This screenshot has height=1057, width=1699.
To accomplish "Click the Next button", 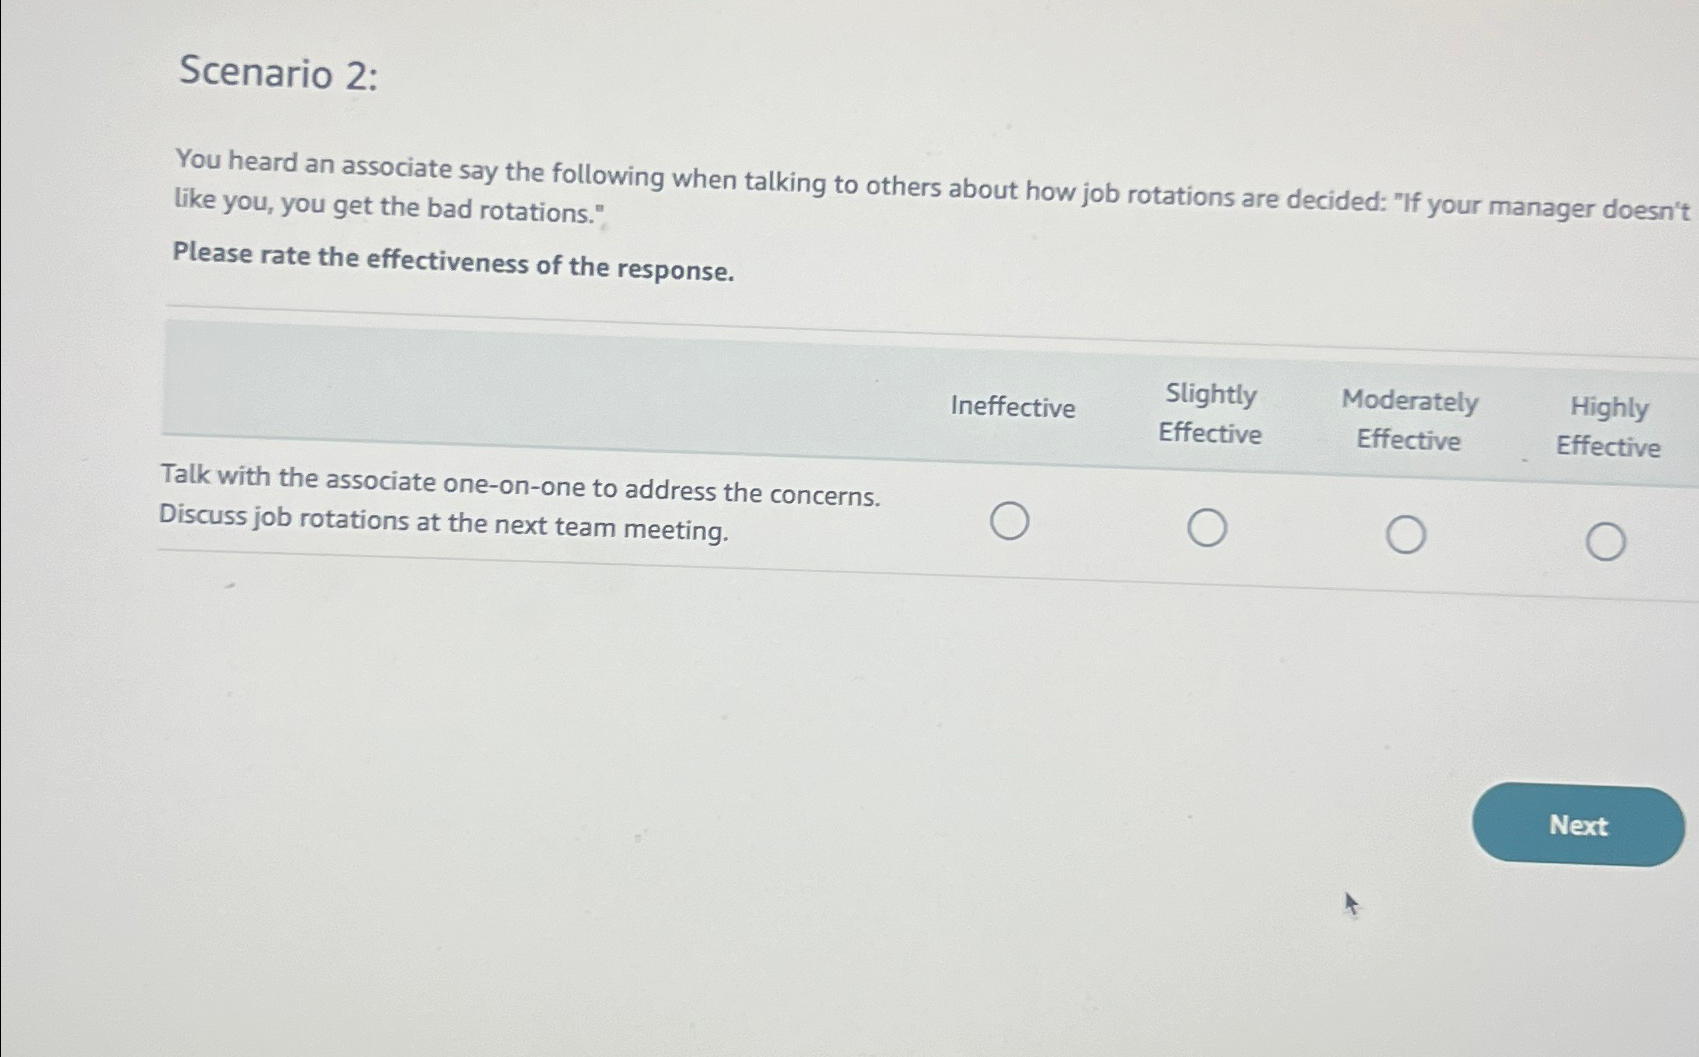I will 1577,825.
